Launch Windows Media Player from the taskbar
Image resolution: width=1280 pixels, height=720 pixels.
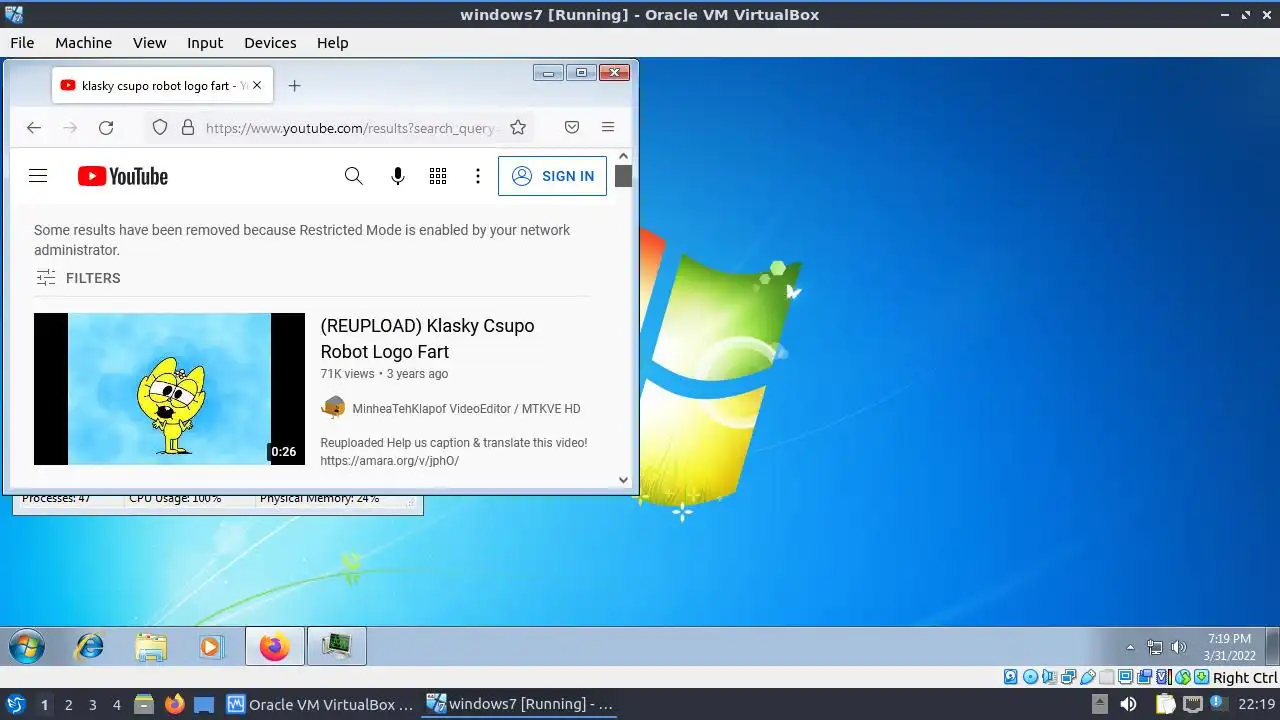tap(210, 647)
